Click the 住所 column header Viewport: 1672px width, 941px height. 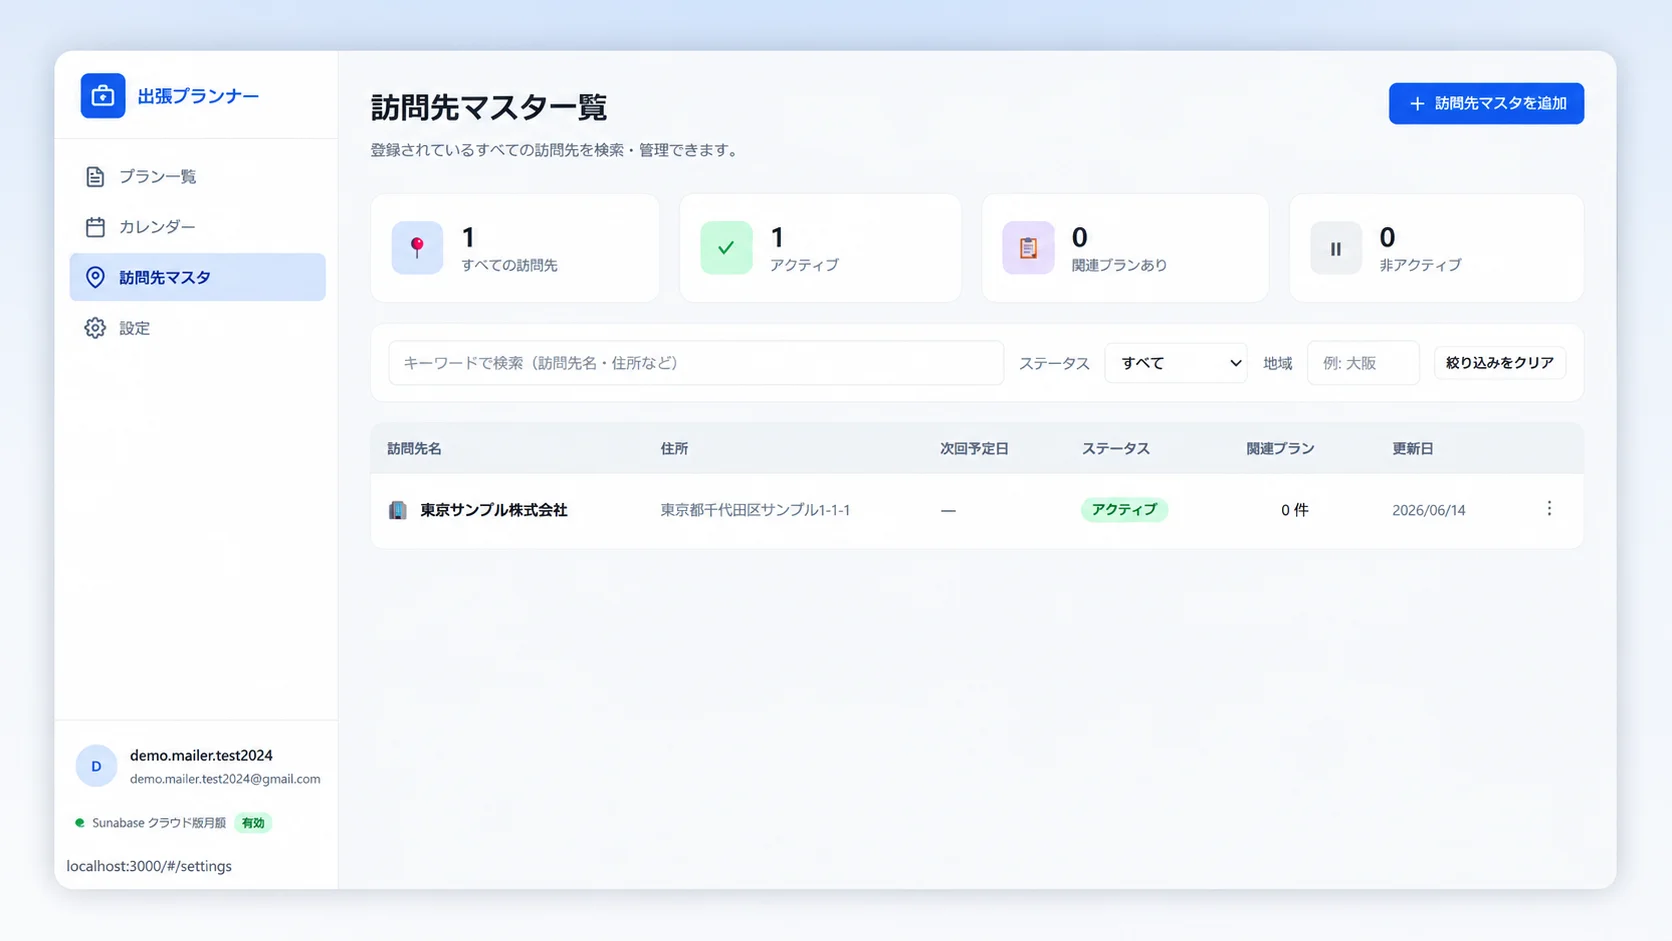click(x=674, y=449)
